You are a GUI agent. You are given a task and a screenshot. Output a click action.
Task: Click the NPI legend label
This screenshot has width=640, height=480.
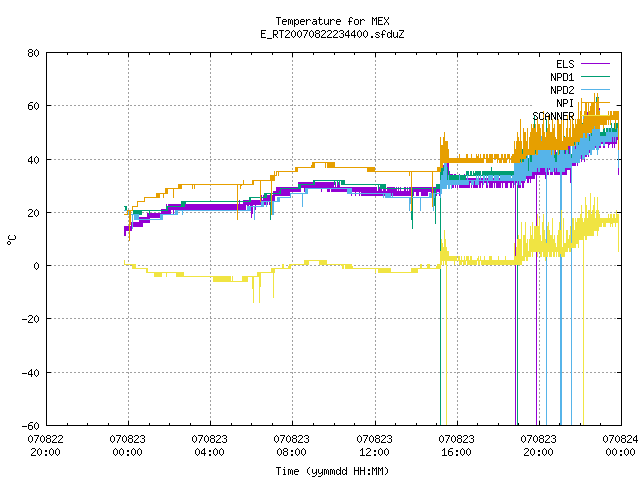565,103
